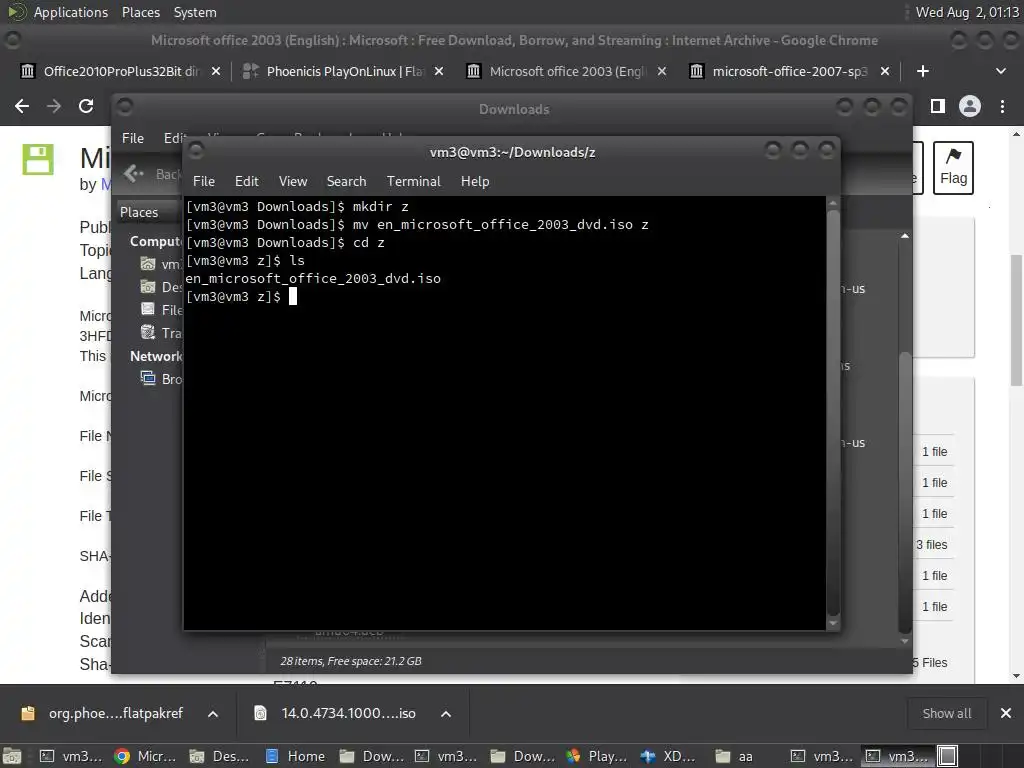Screen dimensions: 1024x768
Task: Close the Microsoft office 2003 tab
Action: click(662, 71)
